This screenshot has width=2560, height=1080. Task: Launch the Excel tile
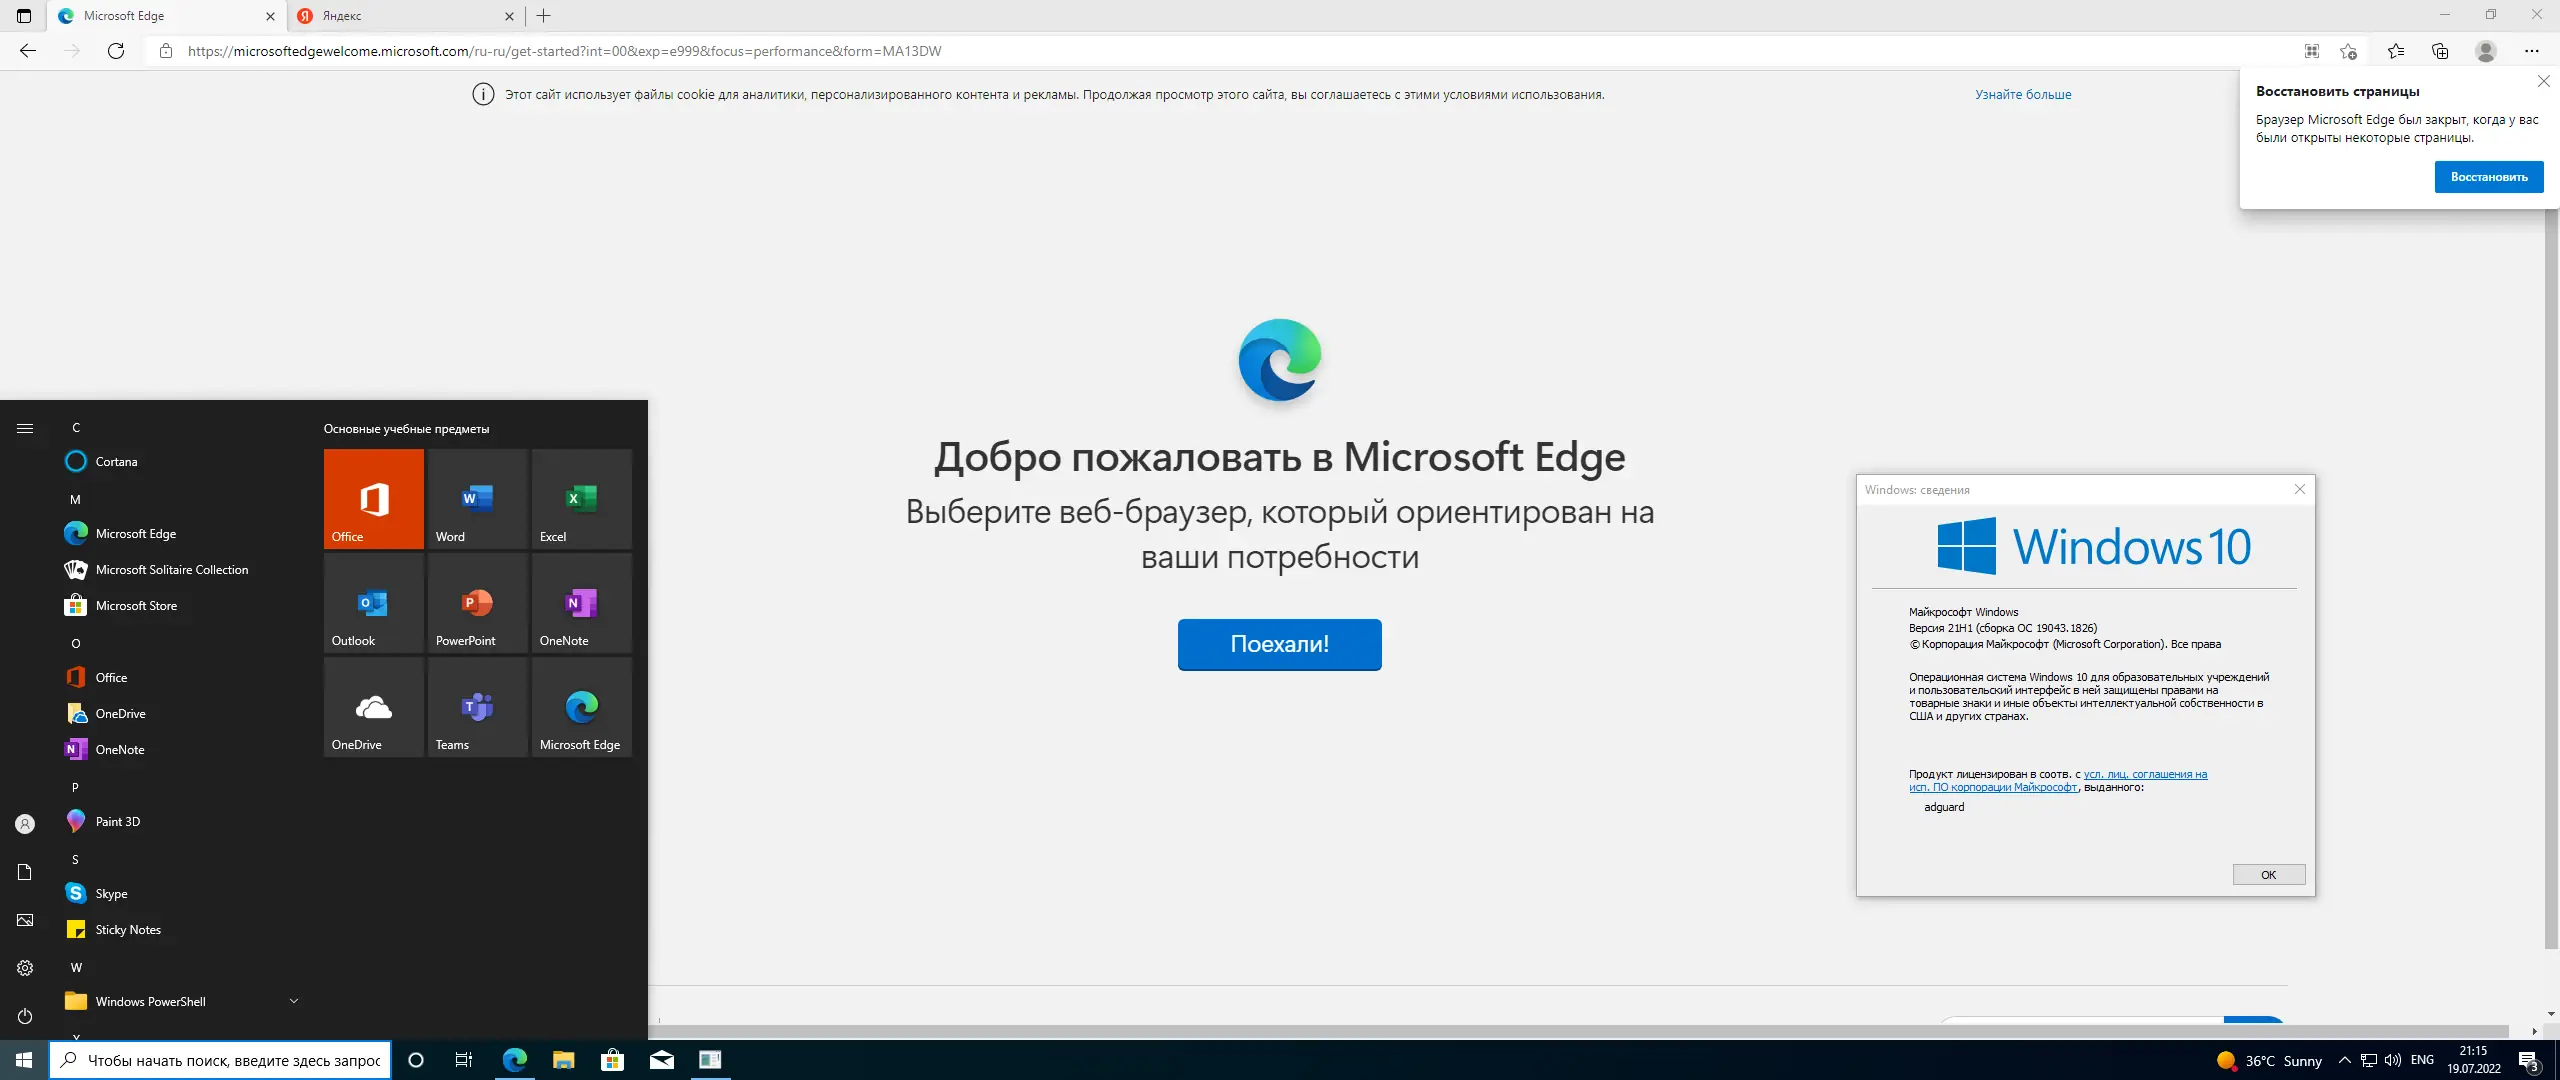[581, 499]
